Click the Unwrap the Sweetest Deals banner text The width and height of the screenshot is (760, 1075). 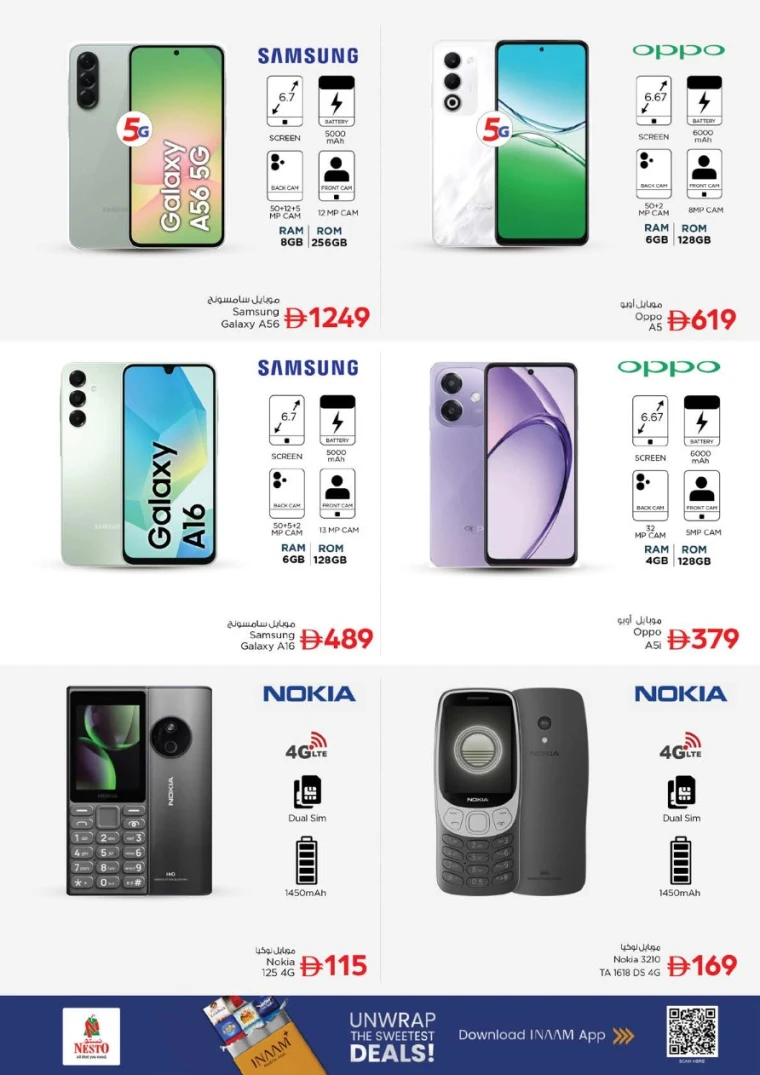tap(392, 1036)
